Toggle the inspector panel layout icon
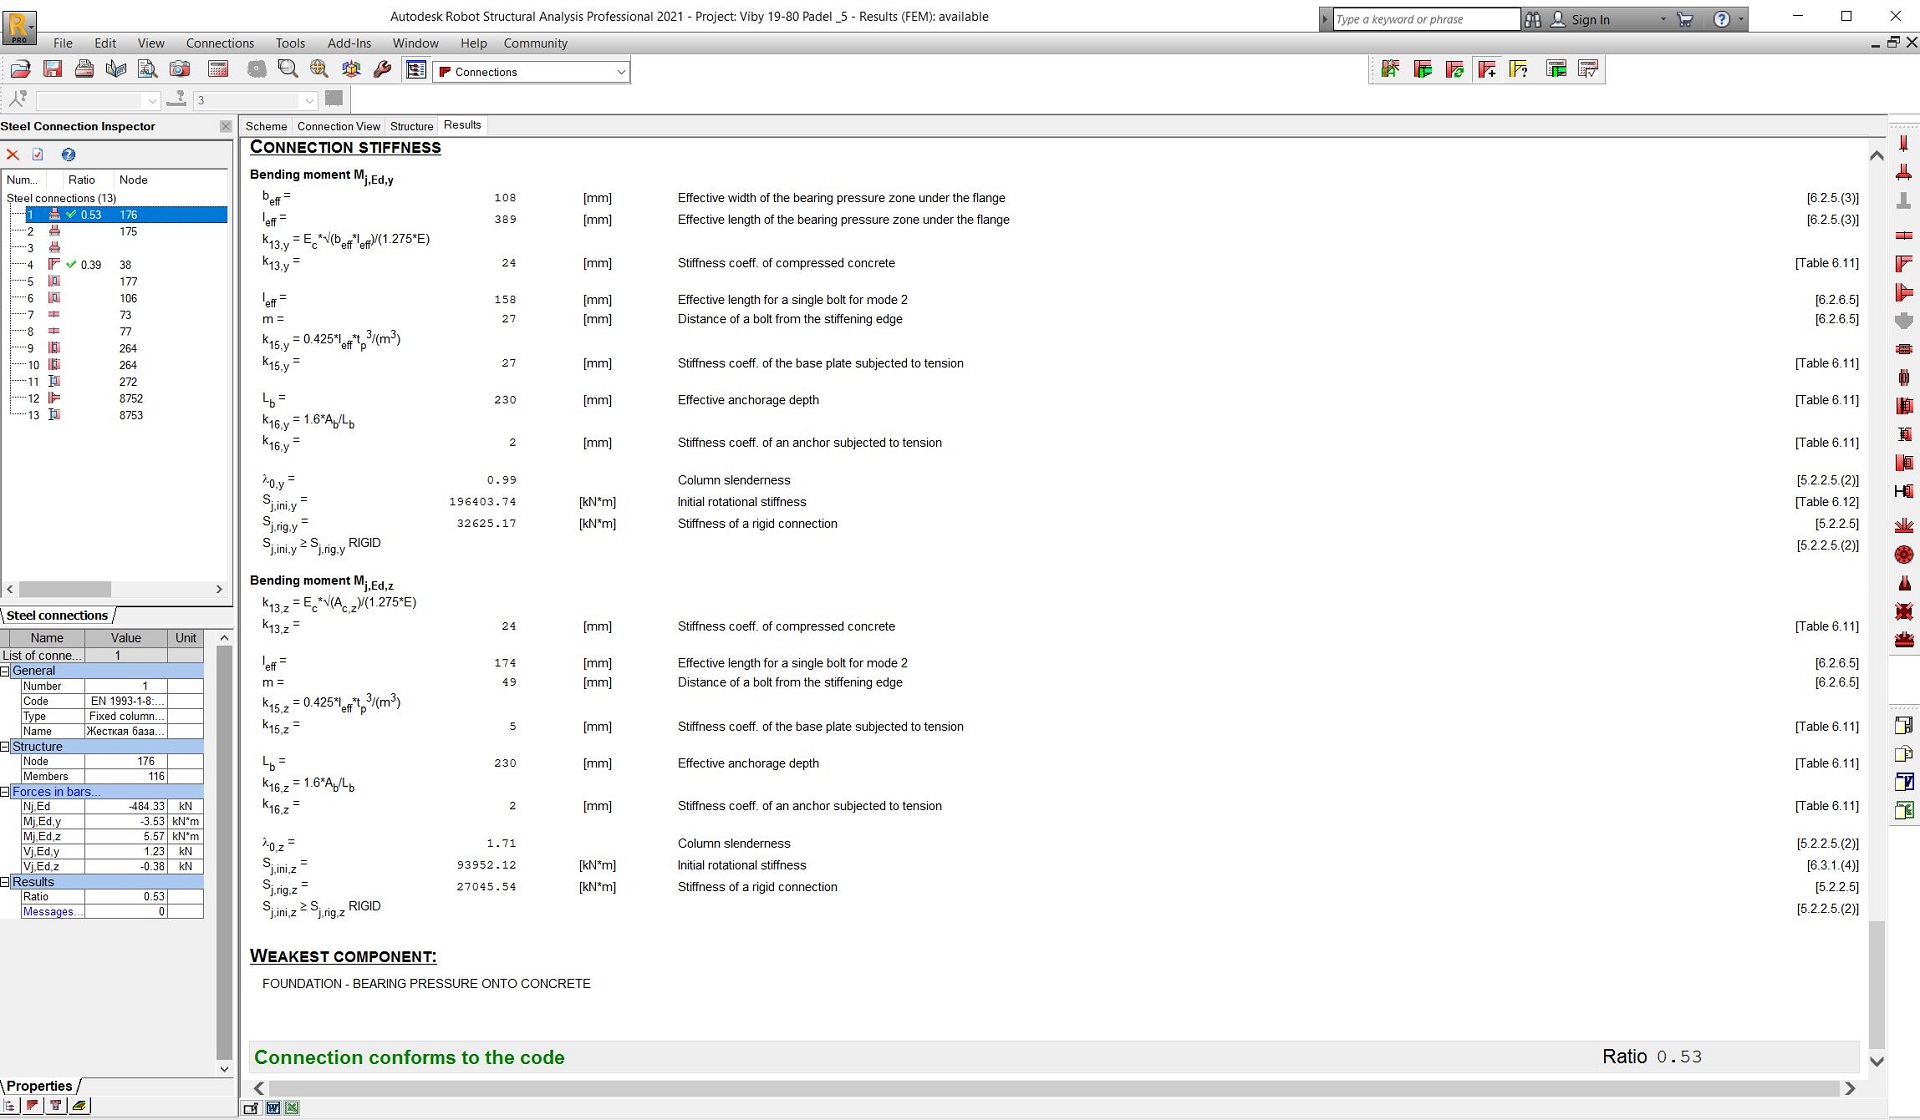This screenshot has width=1920, height=1120. [x=416, y=70]
